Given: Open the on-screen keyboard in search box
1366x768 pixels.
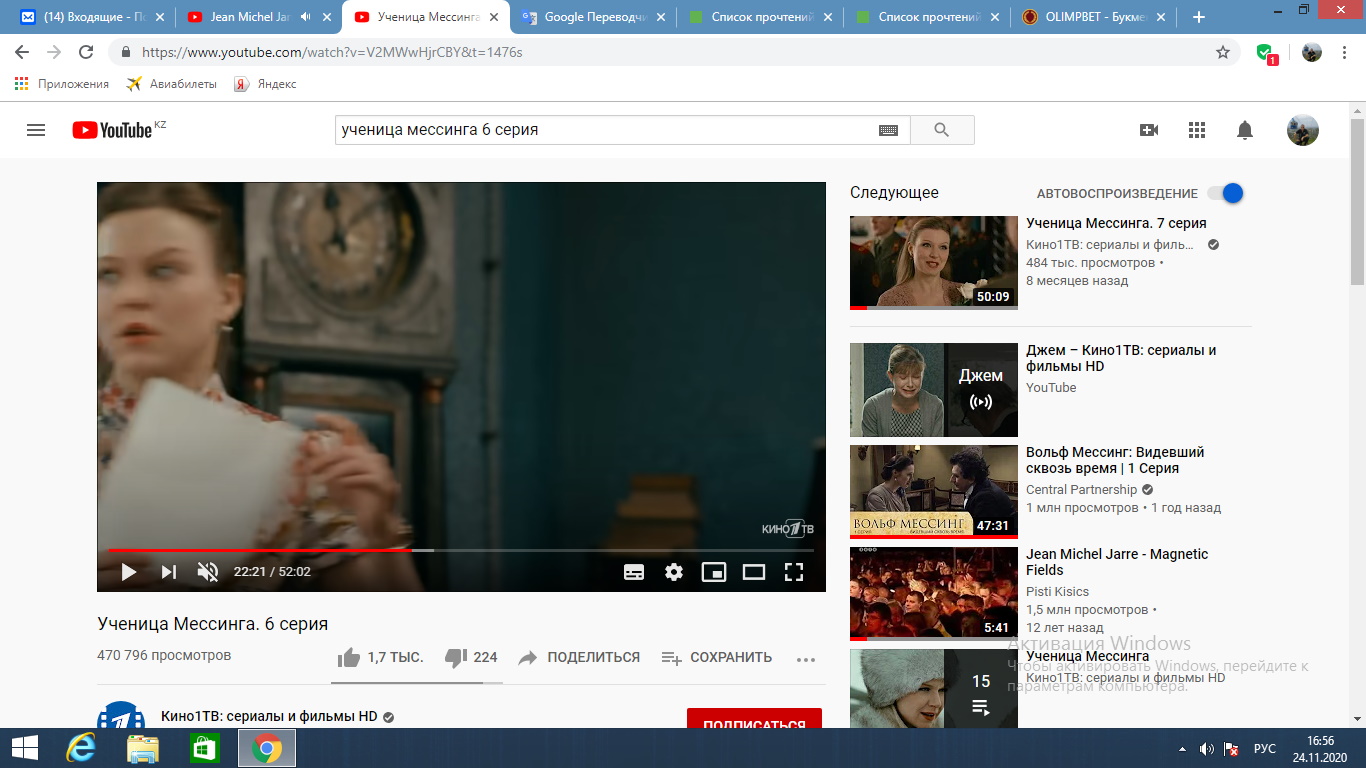Looking at the screenshot, I should pos(888,130).
